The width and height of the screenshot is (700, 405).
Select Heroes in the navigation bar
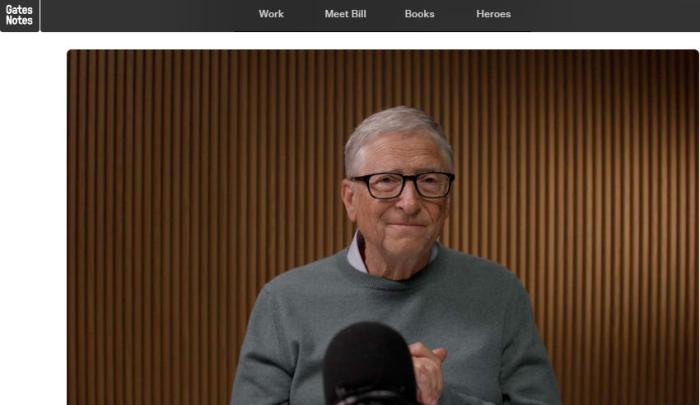[x=493, y=14]
